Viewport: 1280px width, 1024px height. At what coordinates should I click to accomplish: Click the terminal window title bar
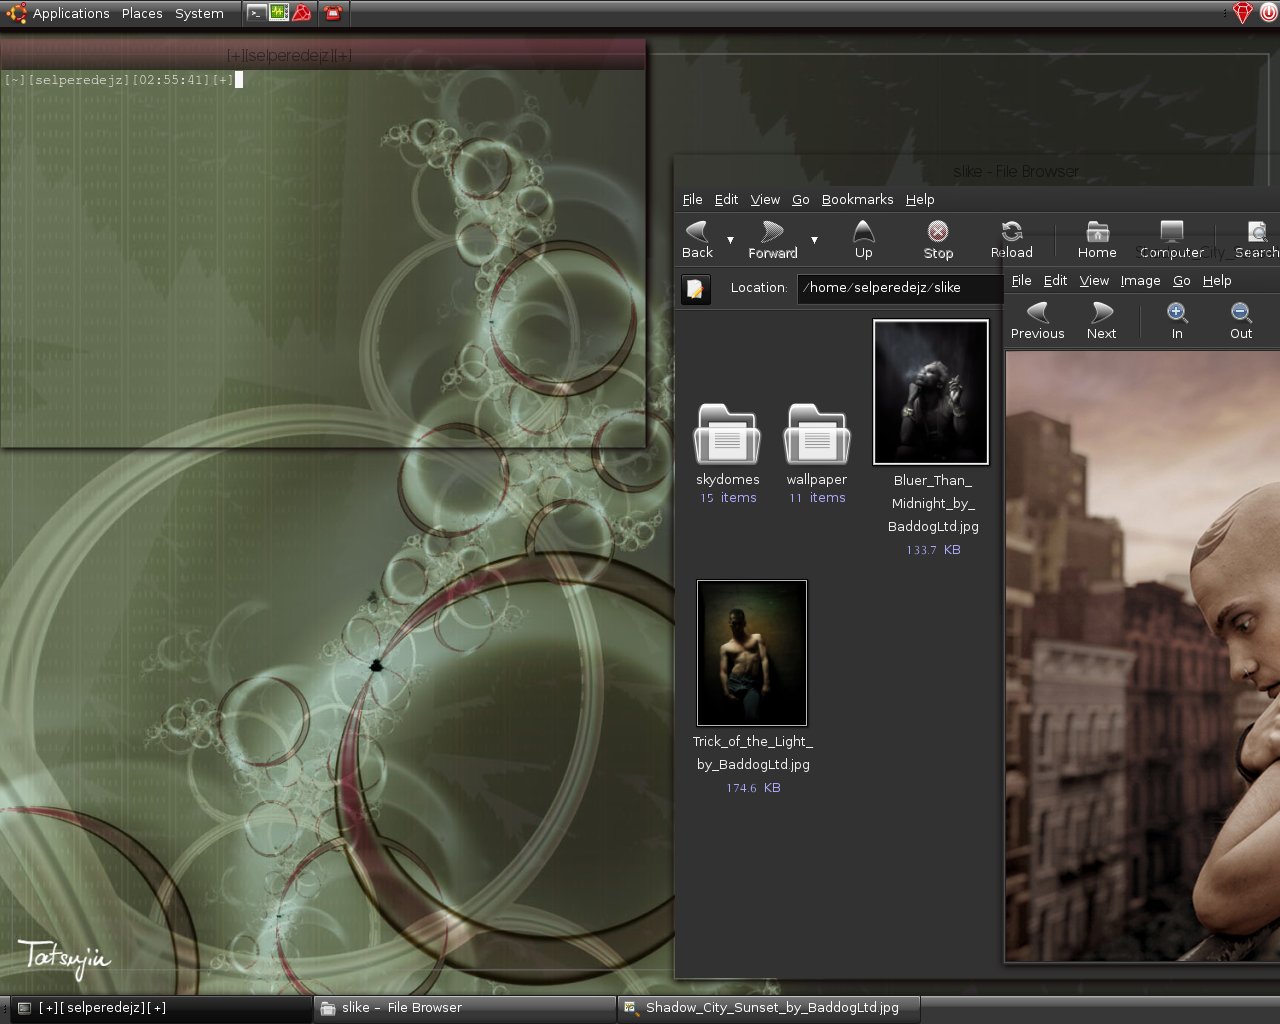[323, 55]
